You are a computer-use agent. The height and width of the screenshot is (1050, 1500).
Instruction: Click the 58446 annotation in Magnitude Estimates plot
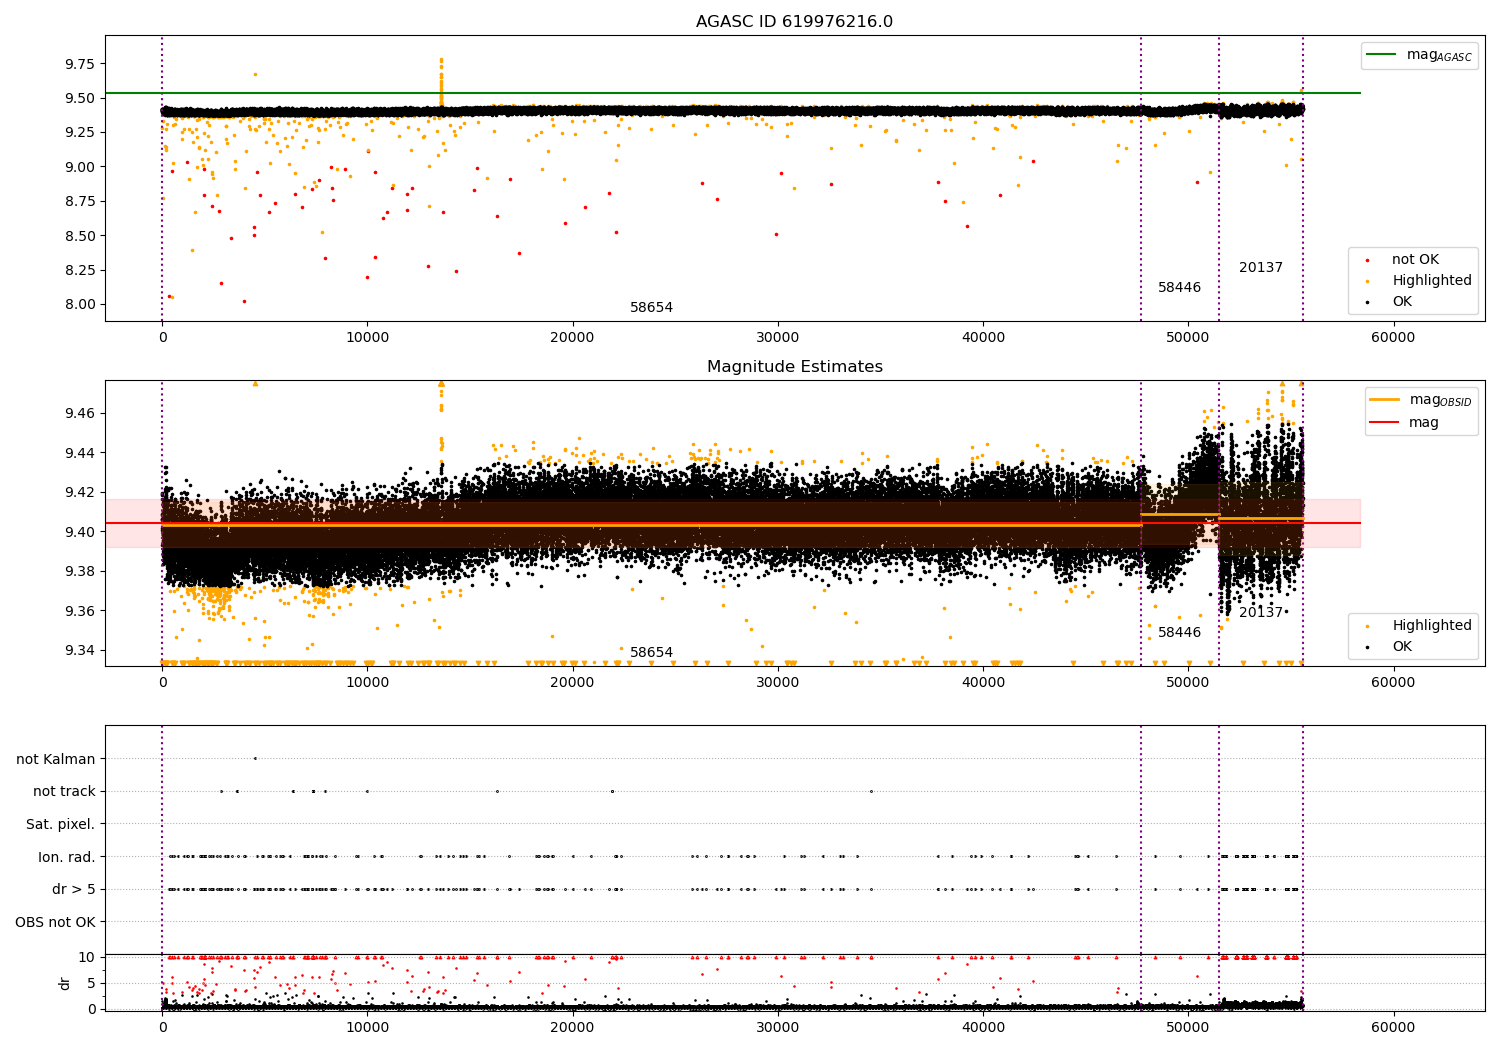point(1179,633)
